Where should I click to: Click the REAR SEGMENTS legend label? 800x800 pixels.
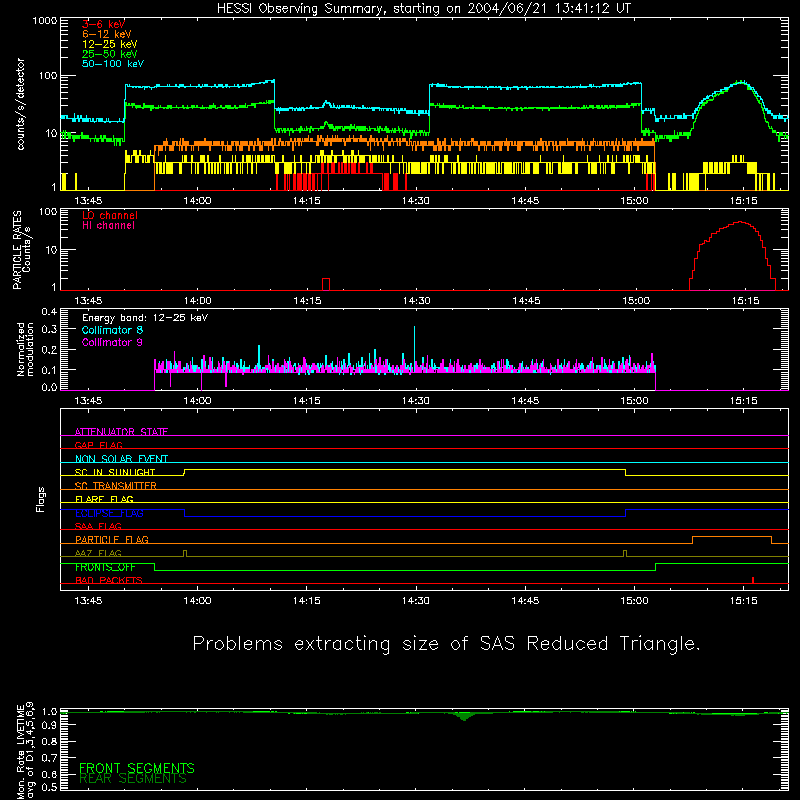(x=133, y=778)
